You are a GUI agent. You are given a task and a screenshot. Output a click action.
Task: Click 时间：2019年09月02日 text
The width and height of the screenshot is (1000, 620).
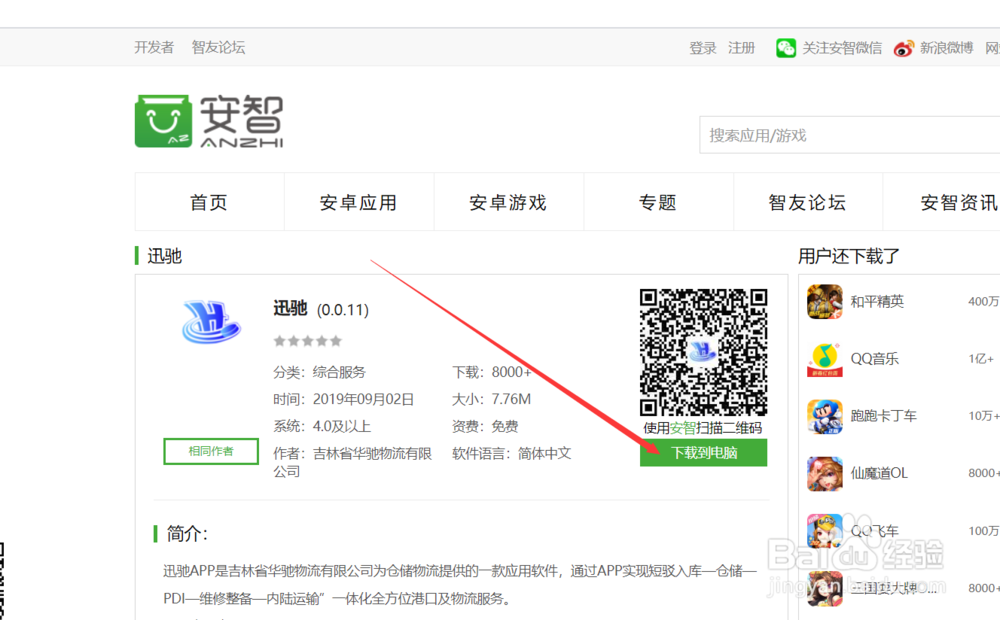pyautogui.click(x=343, y=399)
